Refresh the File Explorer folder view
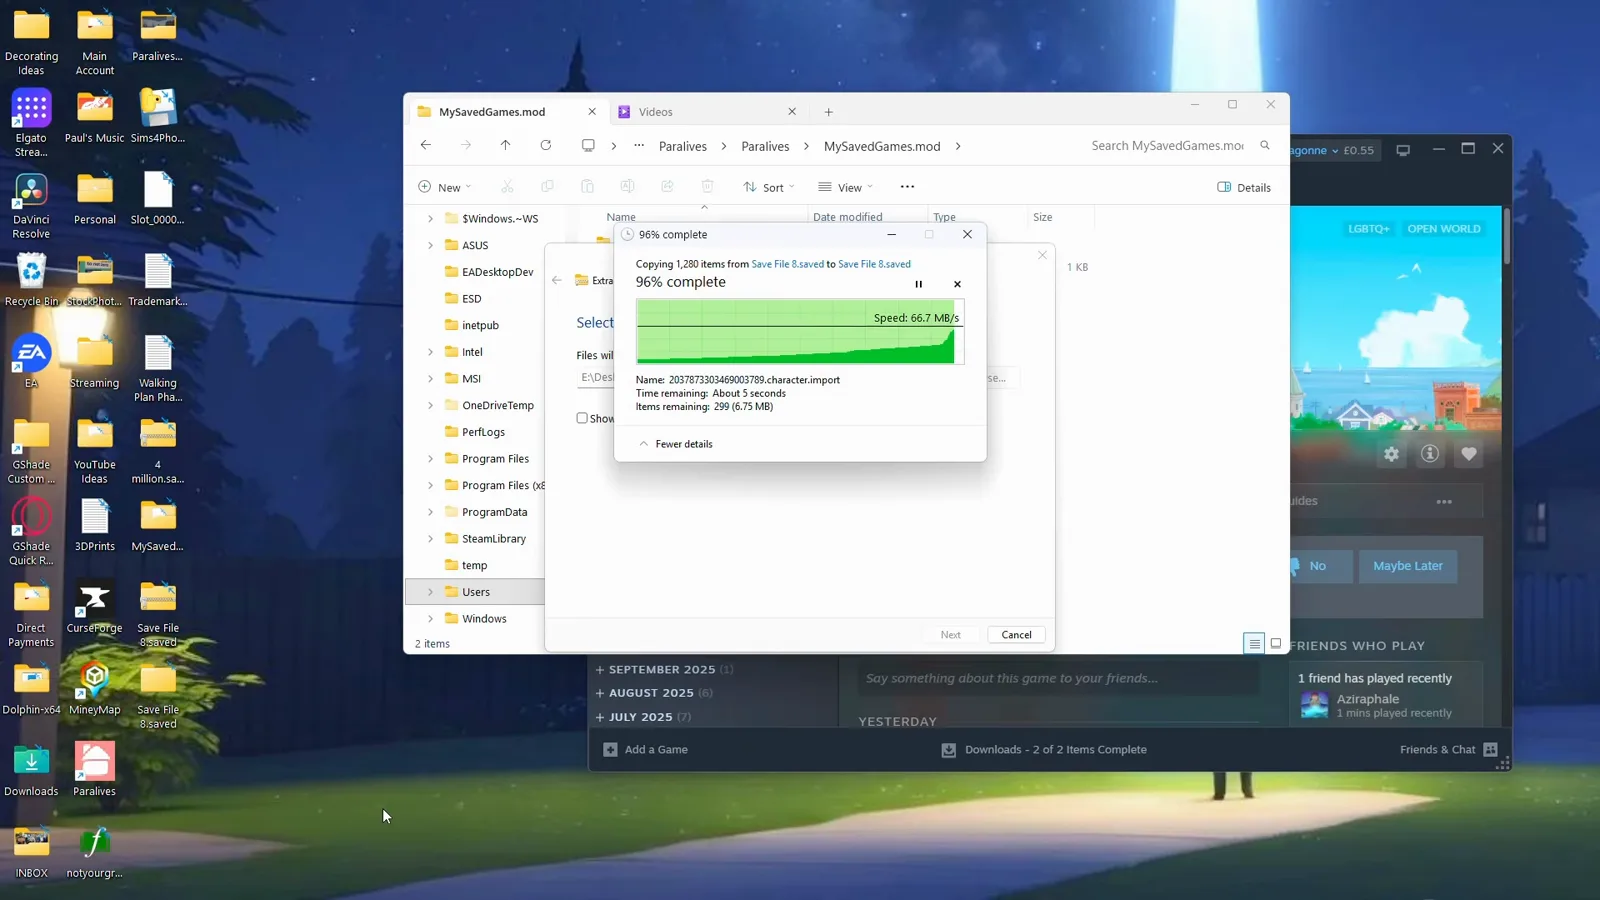 [546, 146]
